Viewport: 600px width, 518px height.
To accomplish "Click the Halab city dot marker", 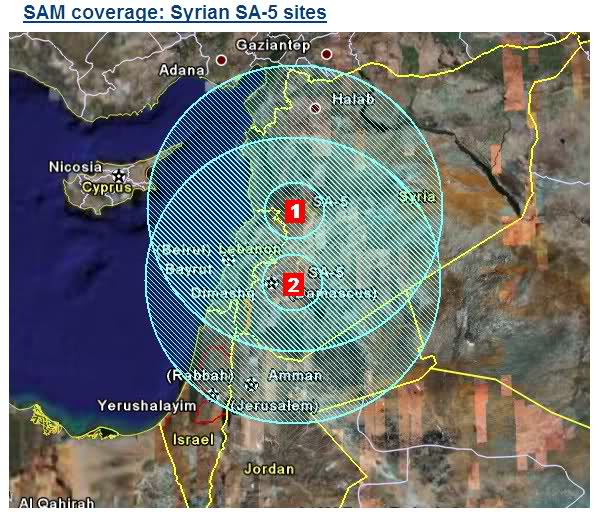I will point(315,108).
